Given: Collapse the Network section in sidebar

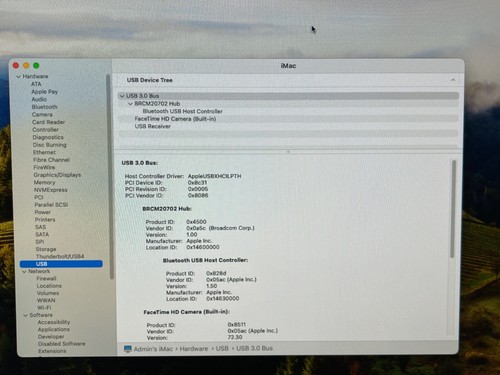Looking at the screenshot, I should coord(24,271).
